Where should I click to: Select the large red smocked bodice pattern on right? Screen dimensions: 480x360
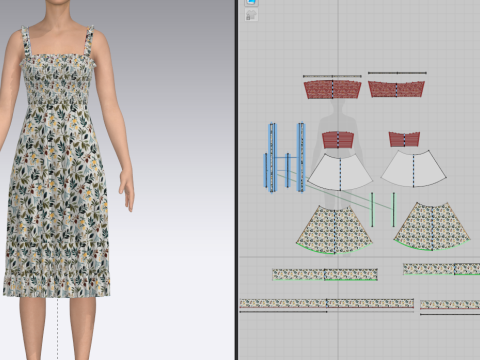click(396, 89)
